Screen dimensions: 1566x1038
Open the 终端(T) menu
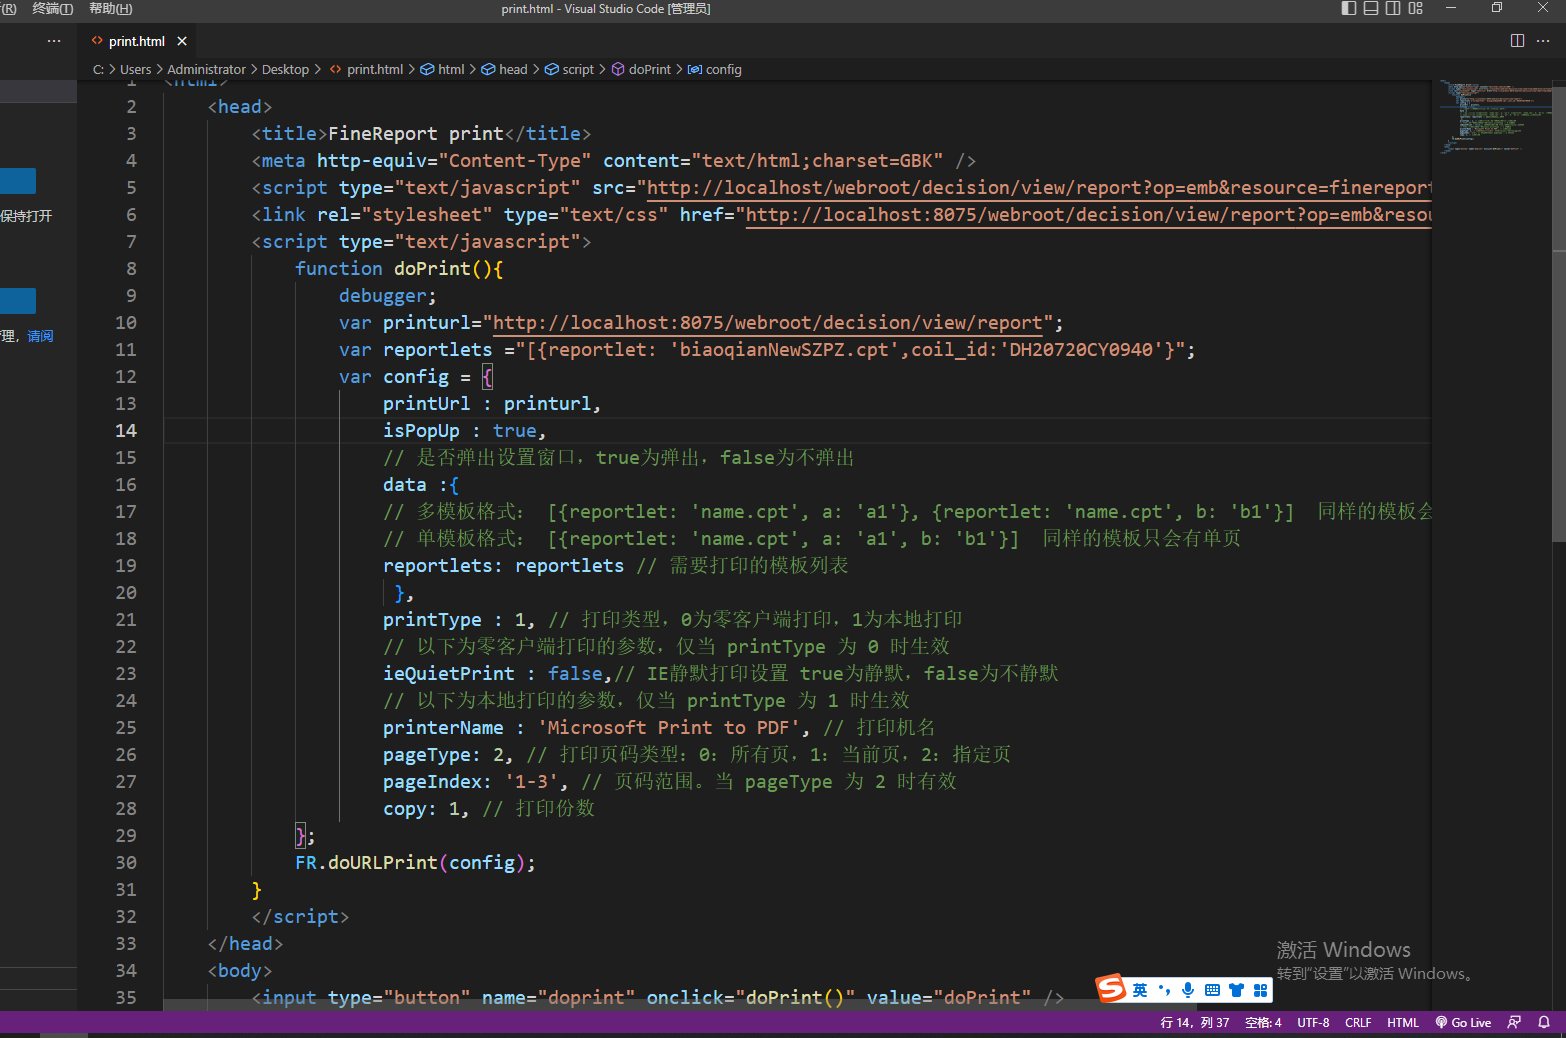tap(53, 8)
